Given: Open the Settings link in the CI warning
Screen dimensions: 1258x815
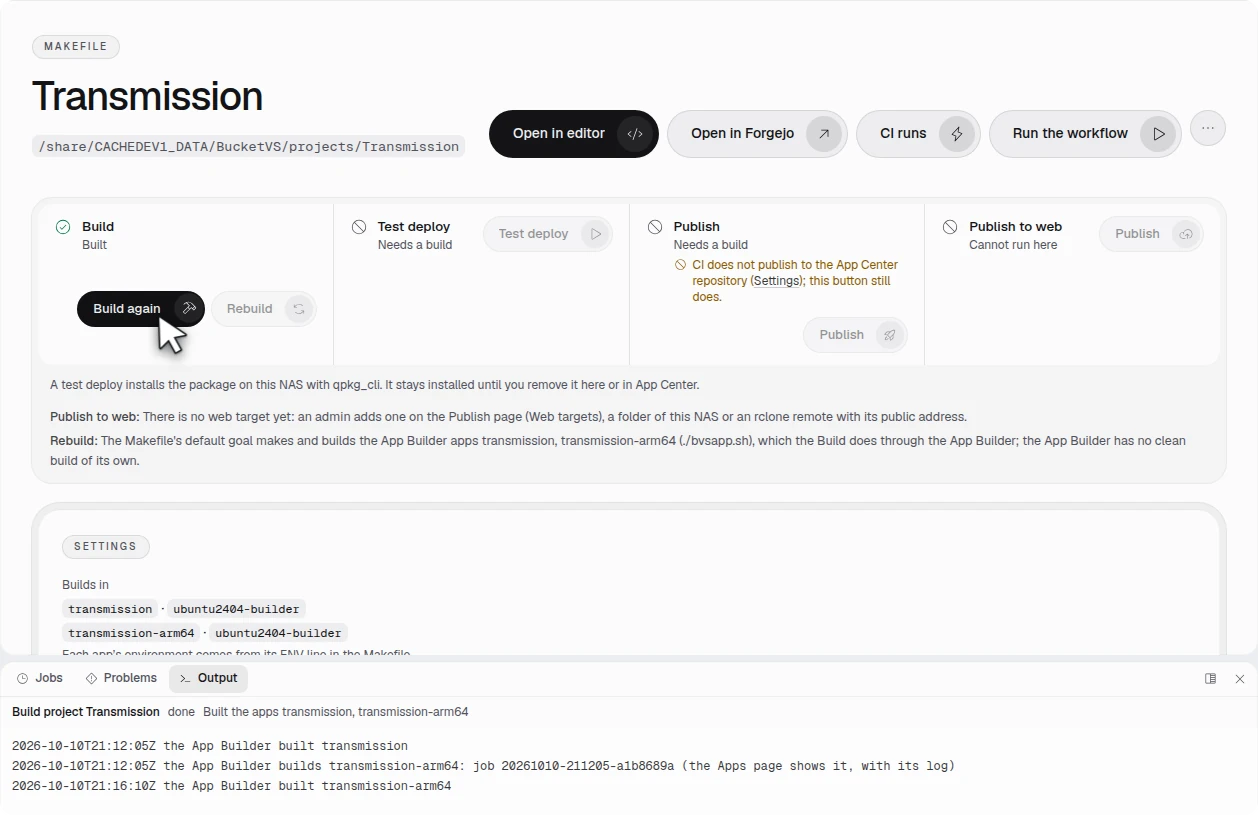Looking at the screenshot, I should pos(776,281).
